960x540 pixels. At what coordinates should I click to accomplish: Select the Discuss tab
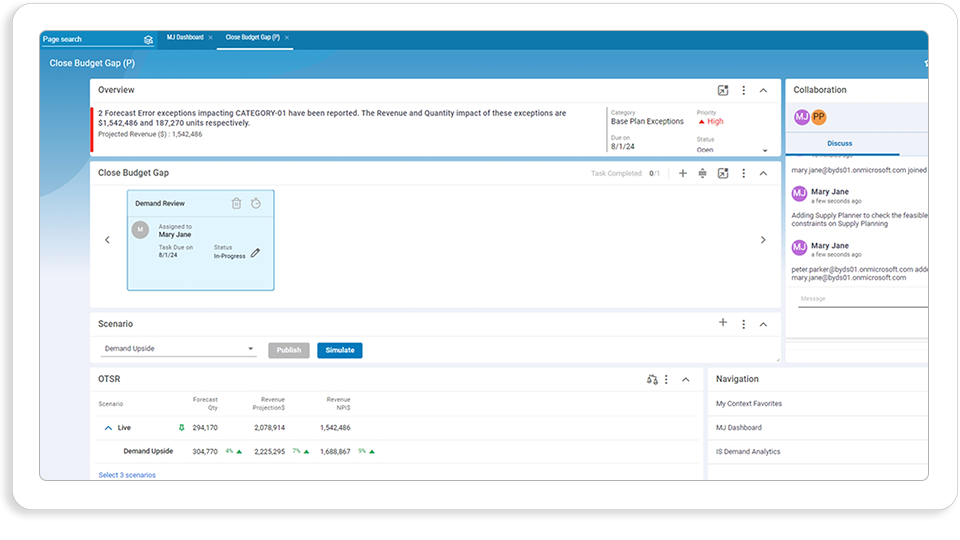coord(839,143)
